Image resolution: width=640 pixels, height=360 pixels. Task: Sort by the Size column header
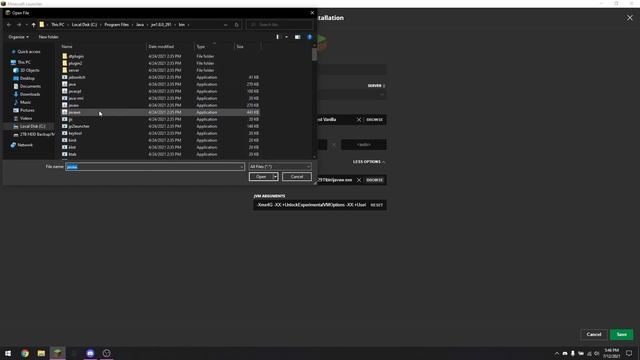240,47
